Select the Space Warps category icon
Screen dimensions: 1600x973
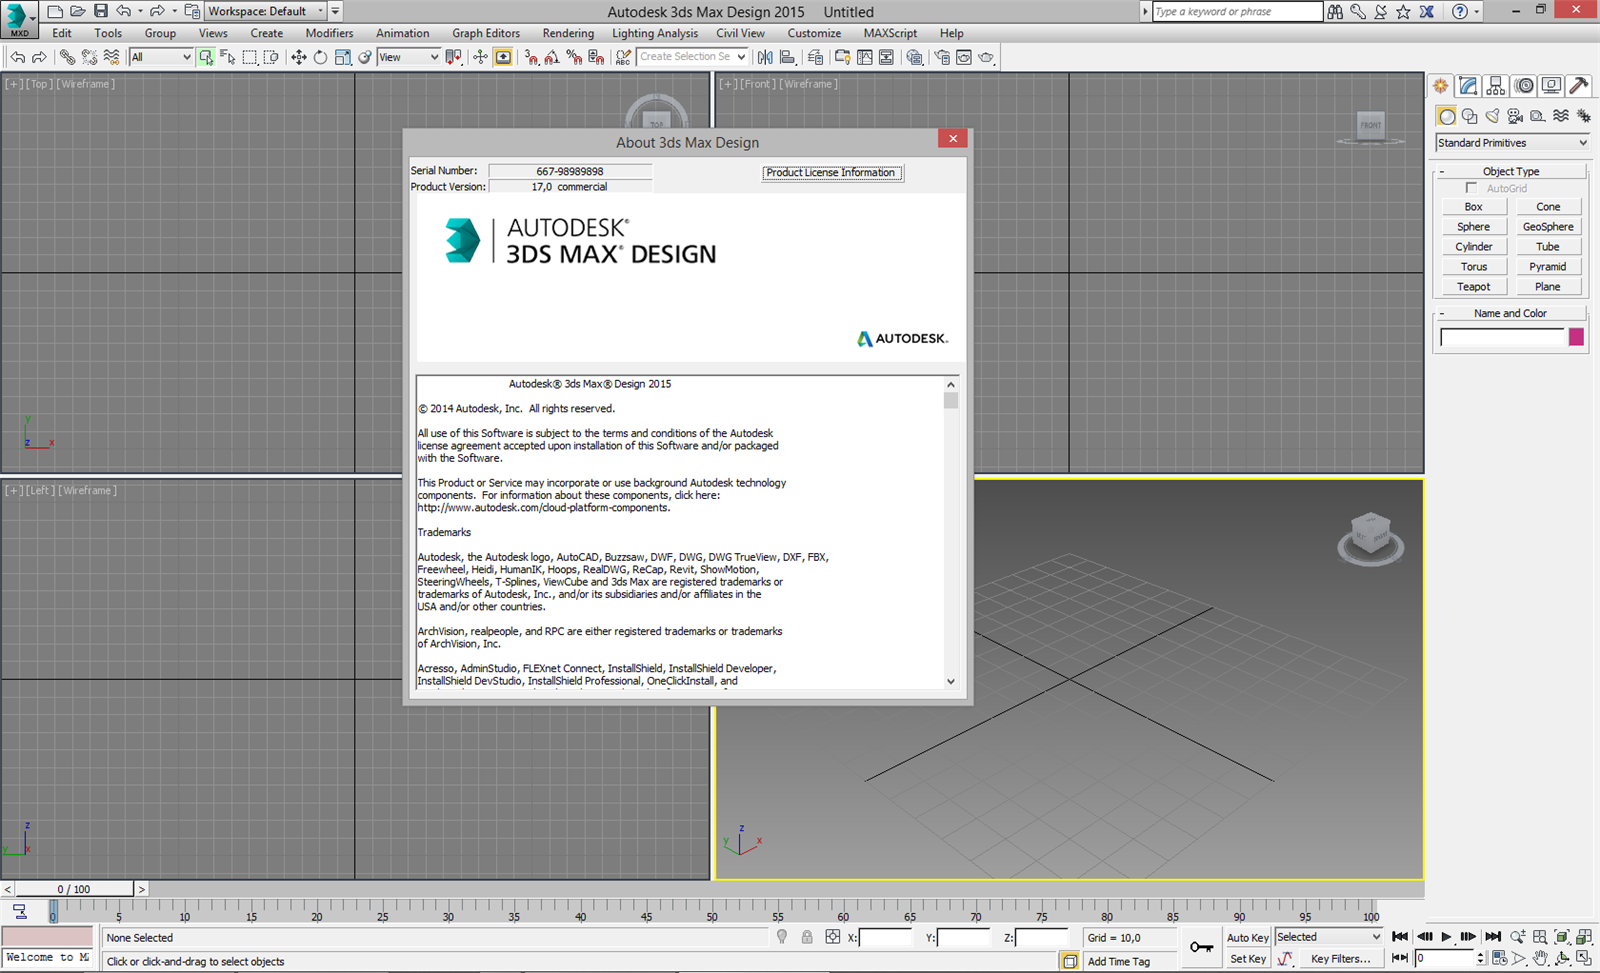point(1561,116)
